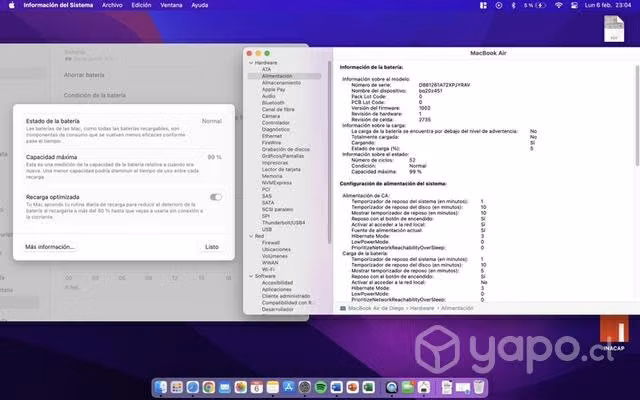Select Apple Pay in the sidebar
The height and width of the screenshot is (400, 640).
coord(273,89)
